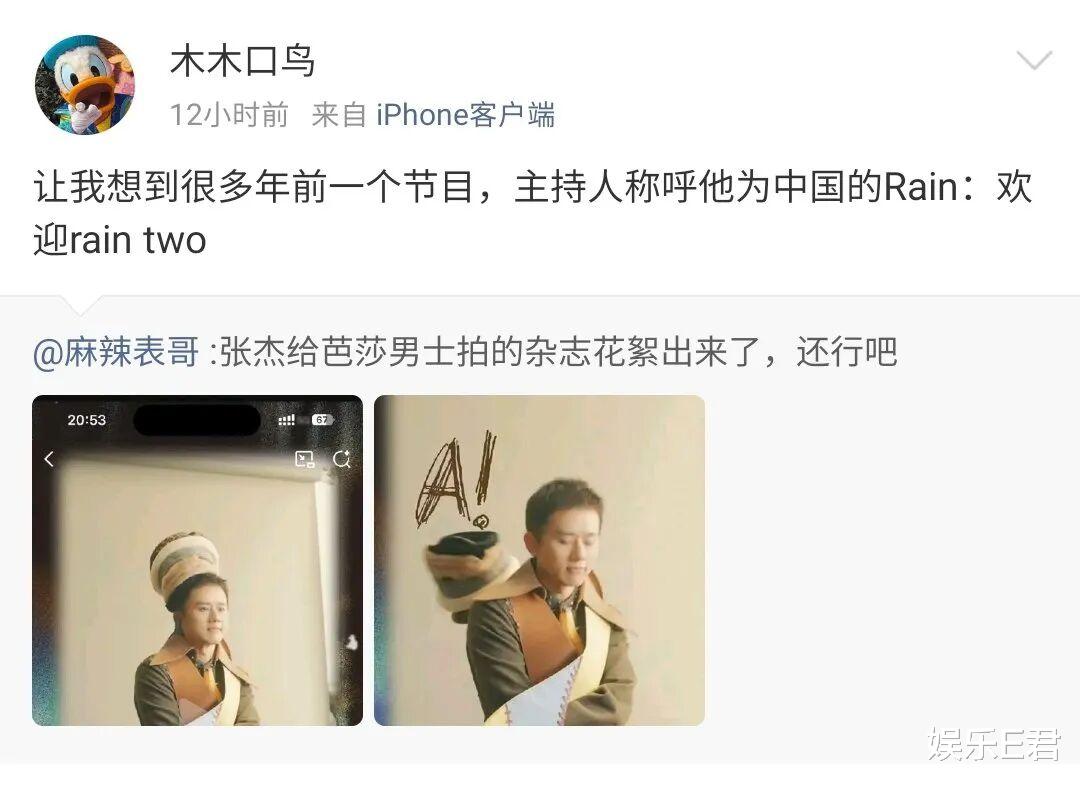
Task: Tap the 20:53 clock in screenshot
Action: point(87,420)
